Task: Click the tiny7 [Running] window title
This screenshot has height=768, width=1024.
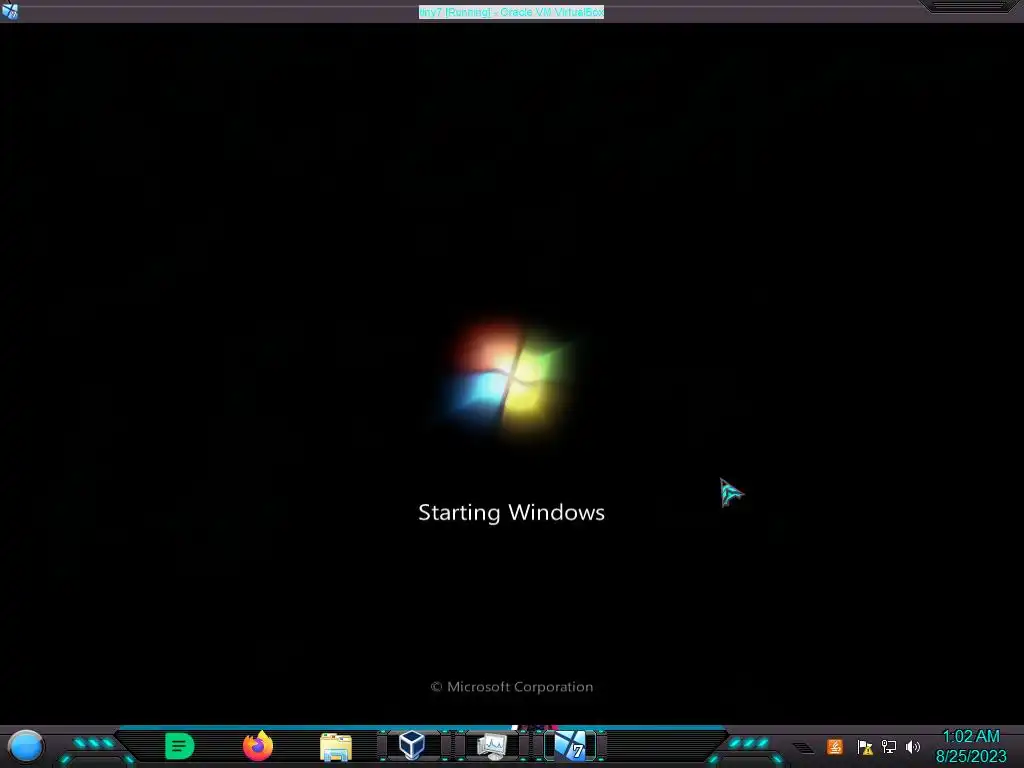Action: (511, 12)
